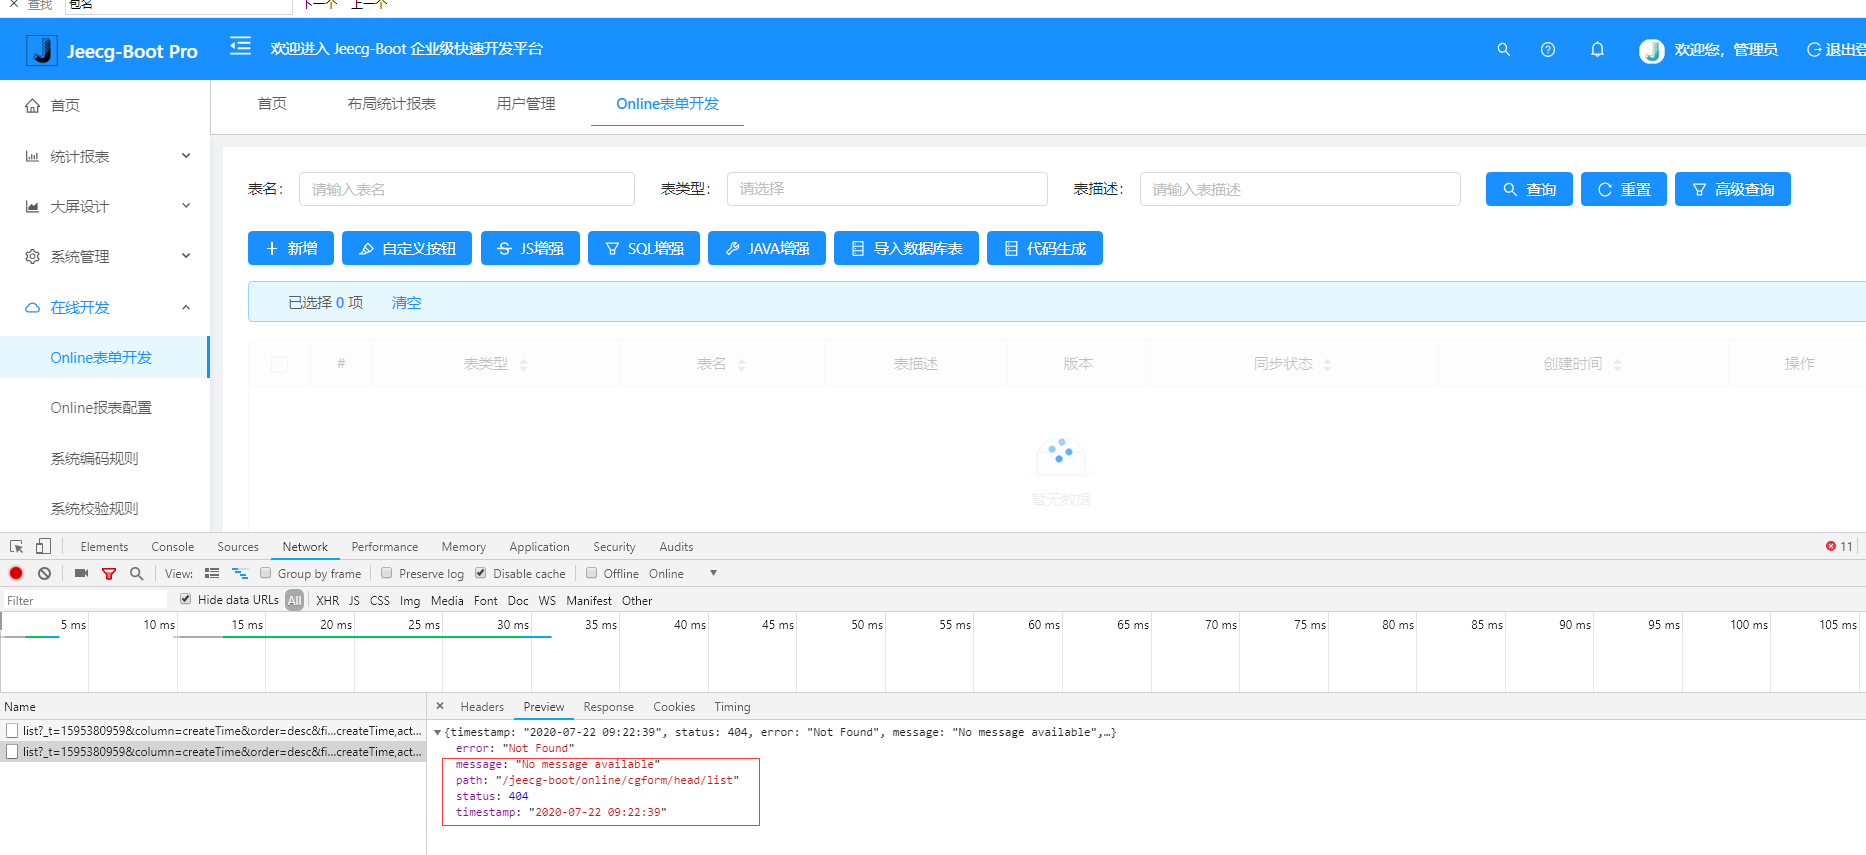Close the request details pane
Viewport: 1866px width, 855px height.
pyautogui.click(x=440, y=706)
